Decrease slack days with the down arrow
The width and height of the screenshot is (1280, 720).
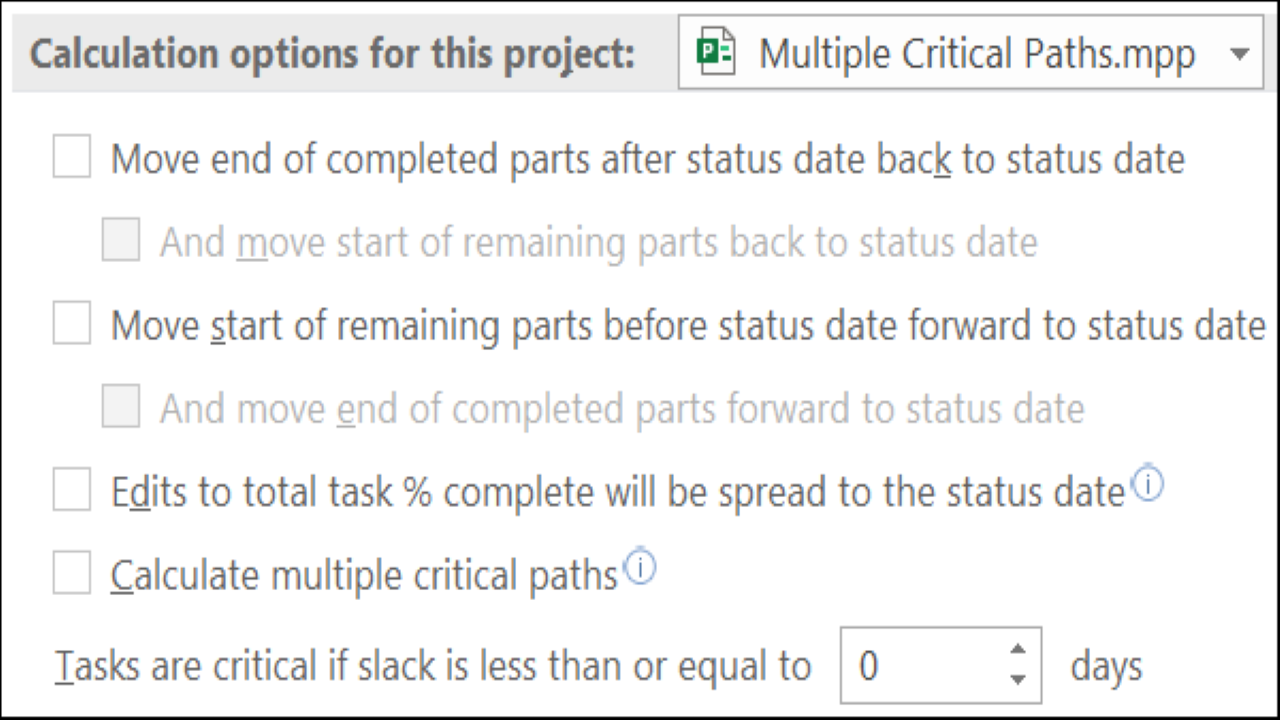click(x=1018, y=680)
